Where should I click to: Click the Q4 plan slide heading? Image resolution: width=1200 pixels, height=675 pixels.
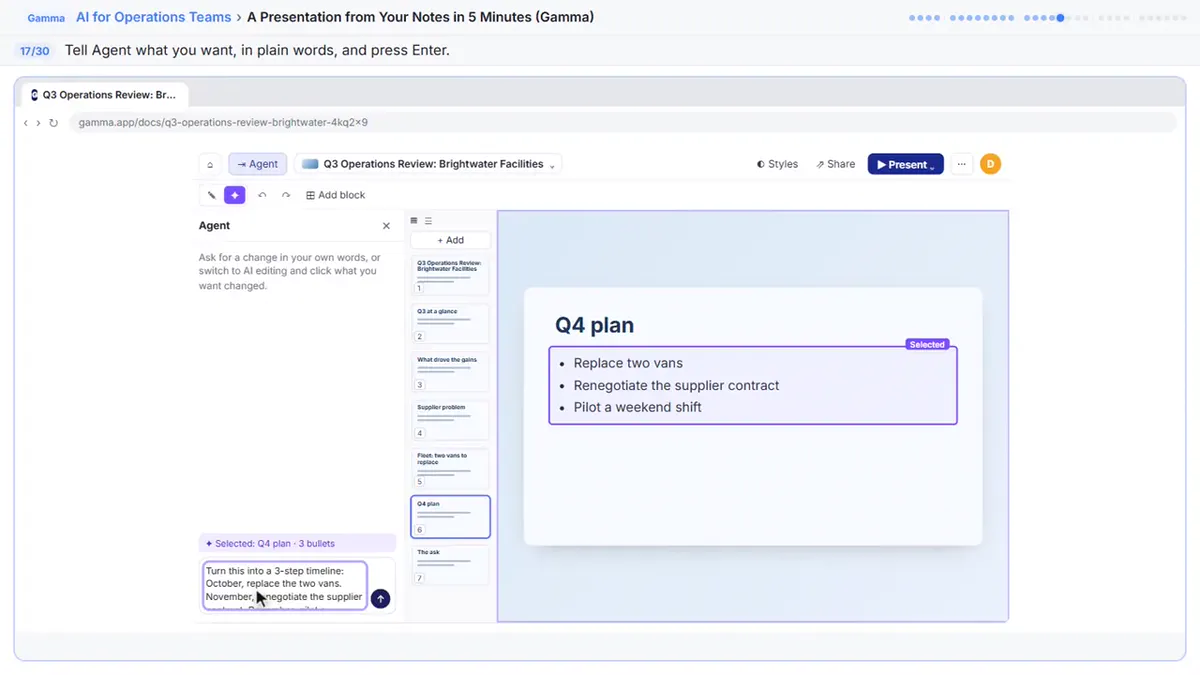coord(594,325)
